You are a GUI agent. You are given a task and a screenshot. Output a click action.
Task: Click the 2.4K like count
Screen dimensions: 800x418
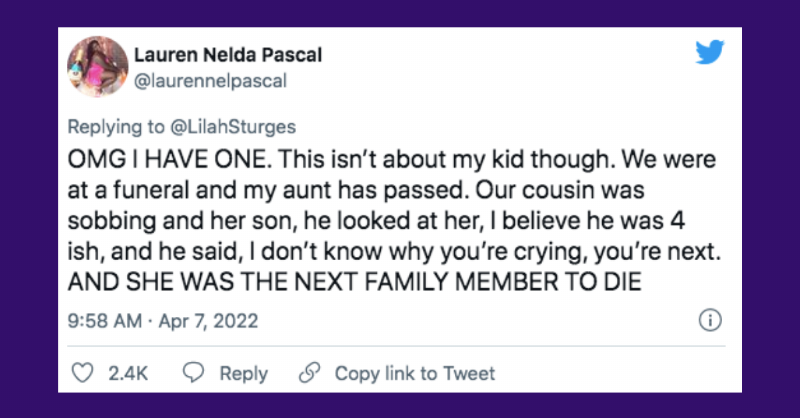pos(128,373)
